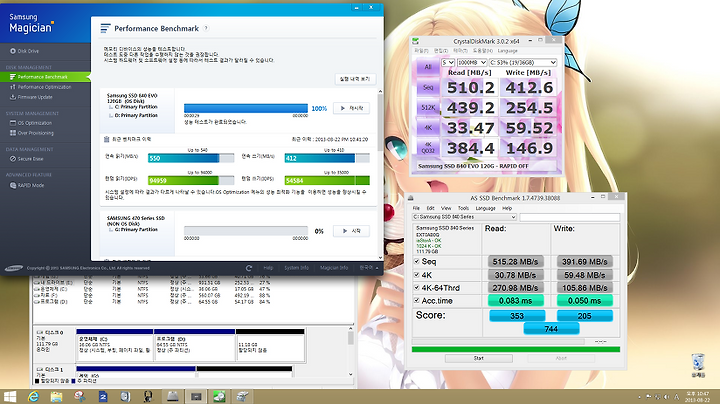Open System Info link in Magician footer
The width and height of the screenshot is (720, 404).
point(296,268)
